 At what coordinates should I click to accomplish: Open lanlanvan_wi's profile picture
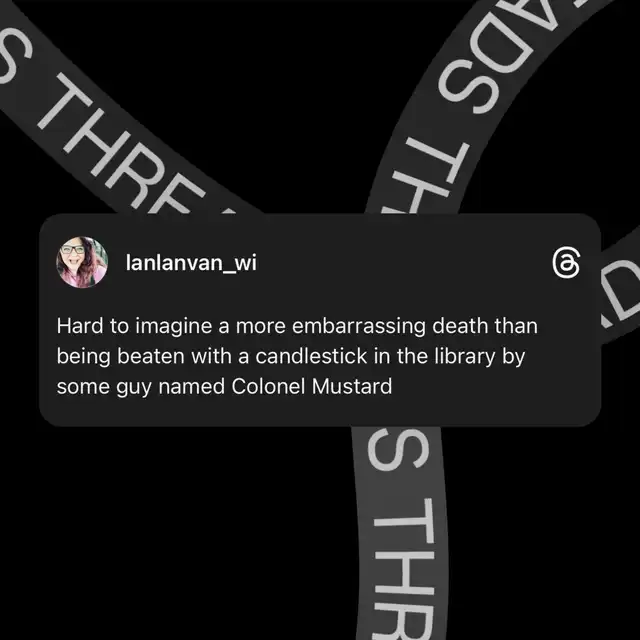pos(82,262)
